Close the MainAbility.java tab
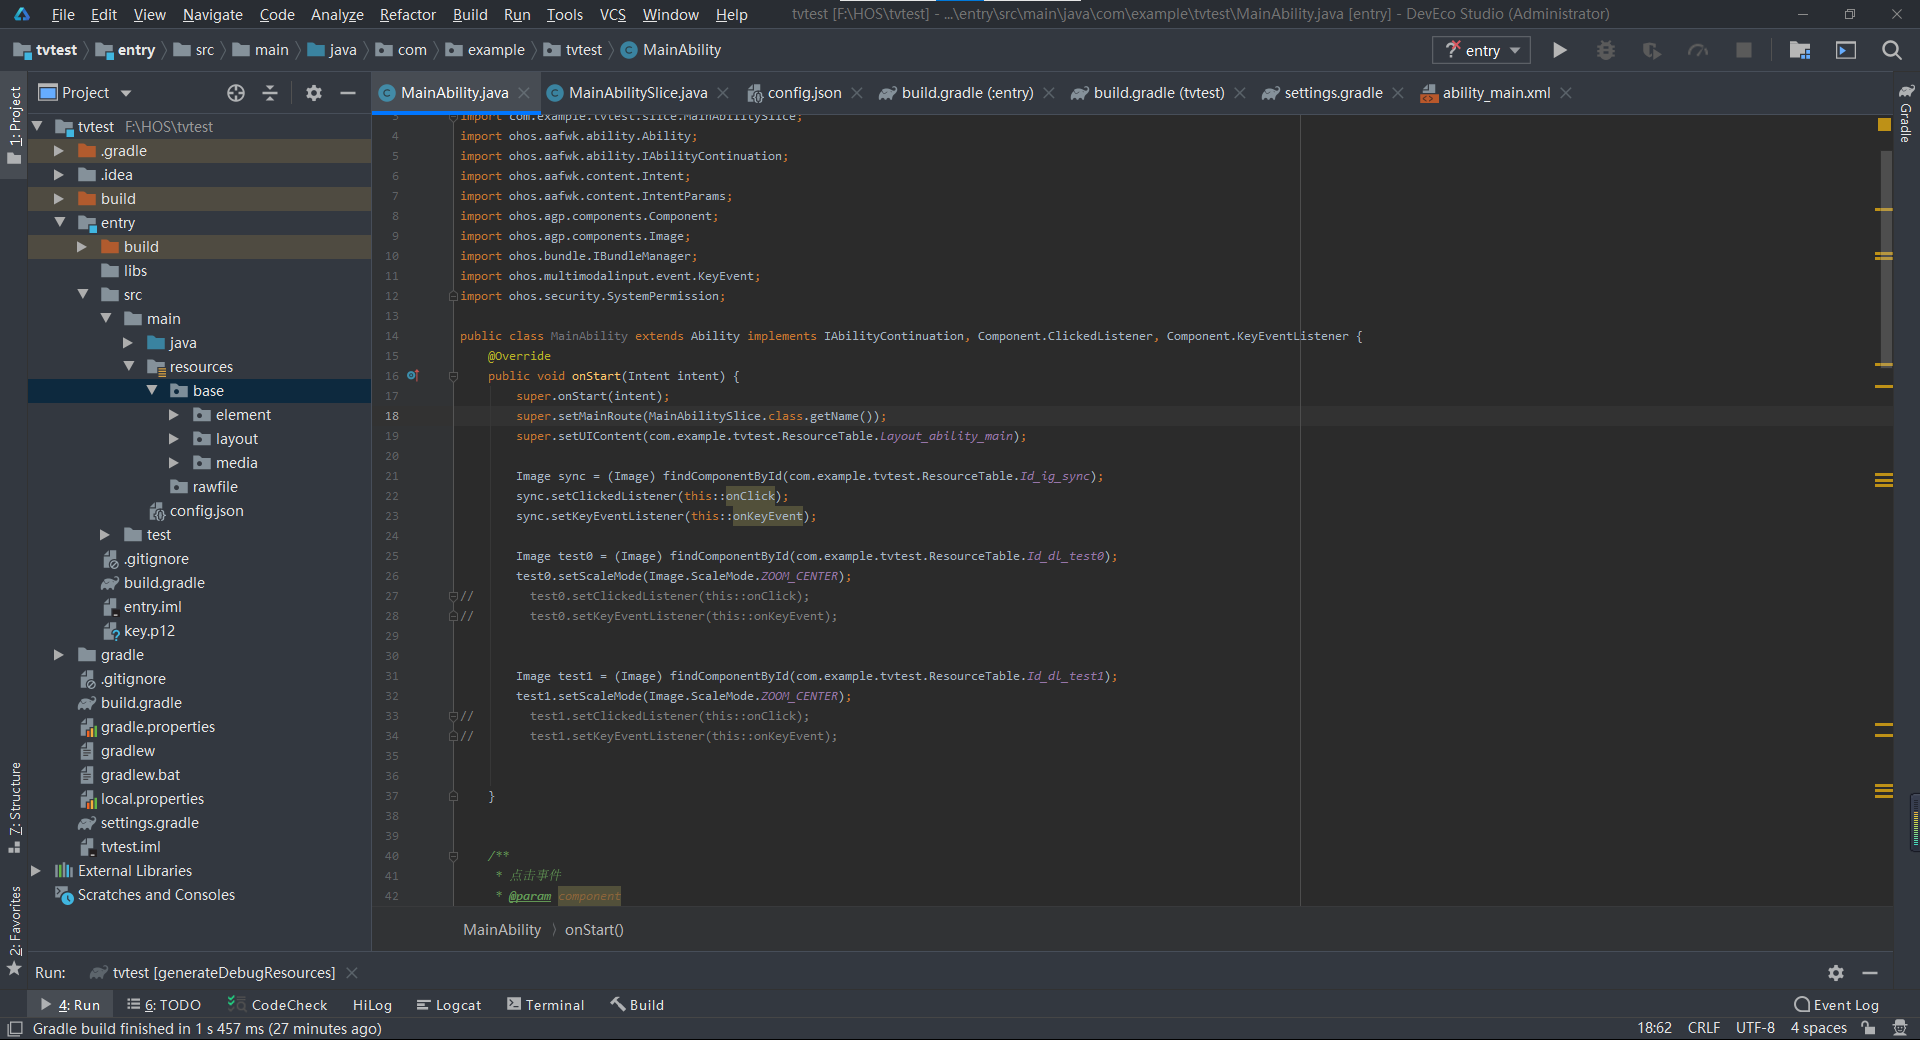 [524, 93]
